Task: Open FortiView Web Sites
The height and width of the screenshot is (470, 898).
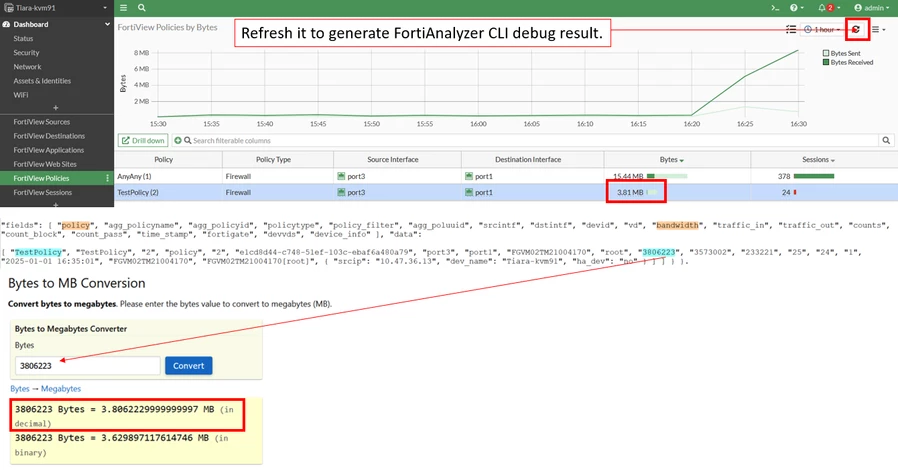Action: [45, 164]
